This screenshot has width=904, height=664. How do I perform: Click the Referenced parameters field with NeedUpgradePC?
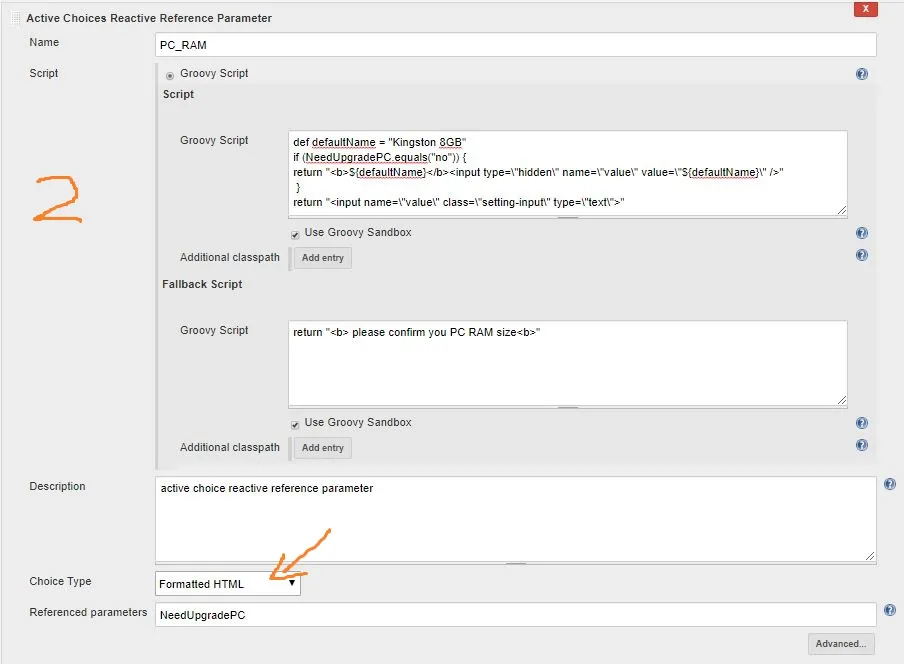pos(515,615)
